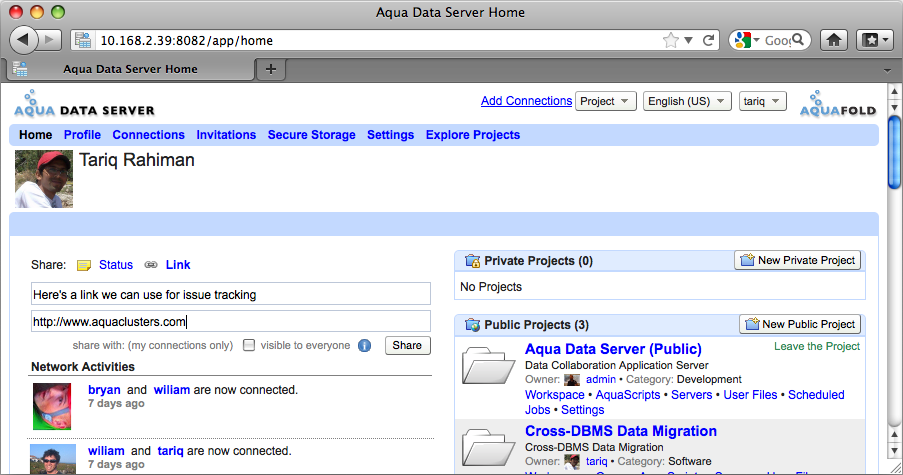
Task: Click the page reload icon
Action: (x=709, y=41)
